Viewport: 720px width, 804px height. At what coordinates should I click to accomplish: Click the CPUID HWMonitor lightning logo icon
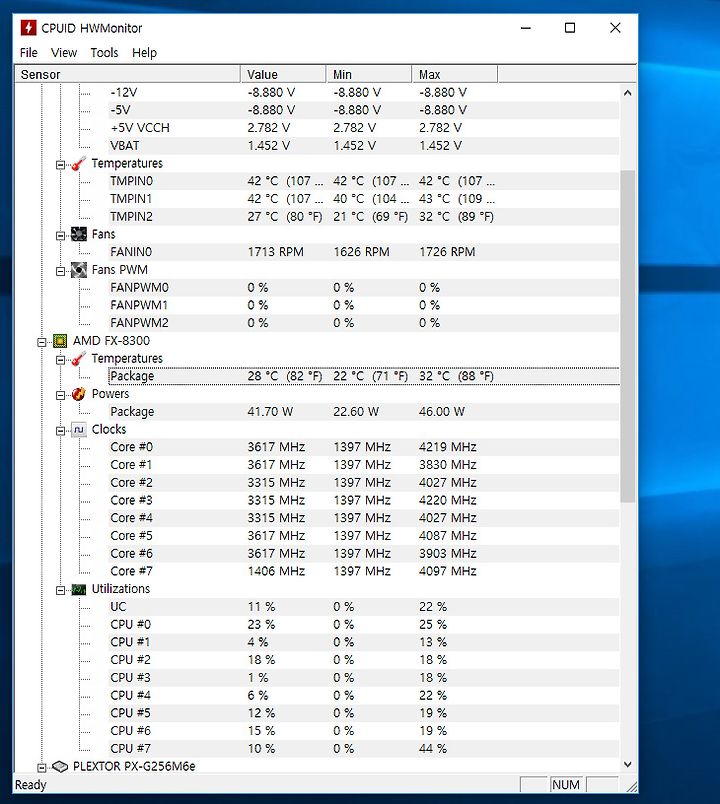tap(28, 27)
